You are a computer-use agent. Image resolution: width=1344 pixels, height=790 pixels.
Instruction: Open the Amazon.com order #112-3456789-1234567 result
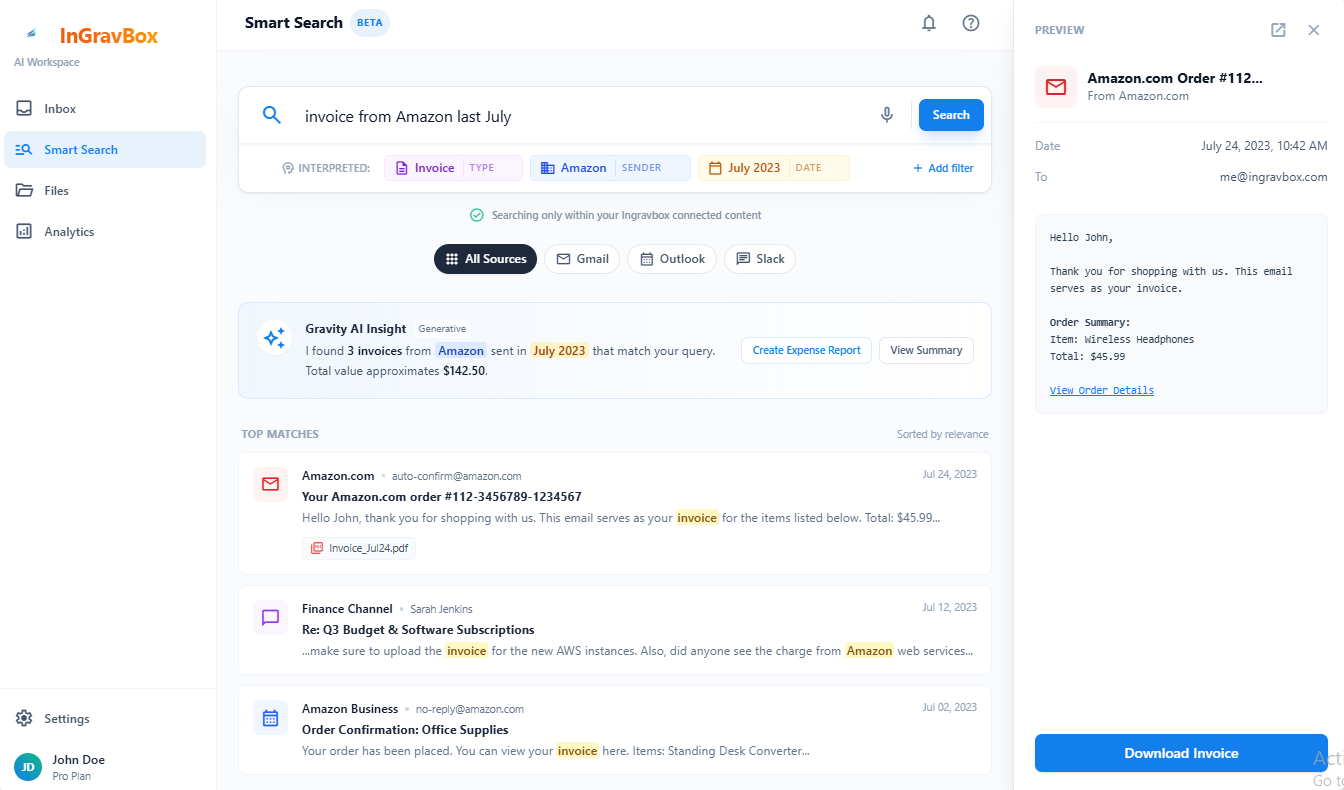click(614, 514)
